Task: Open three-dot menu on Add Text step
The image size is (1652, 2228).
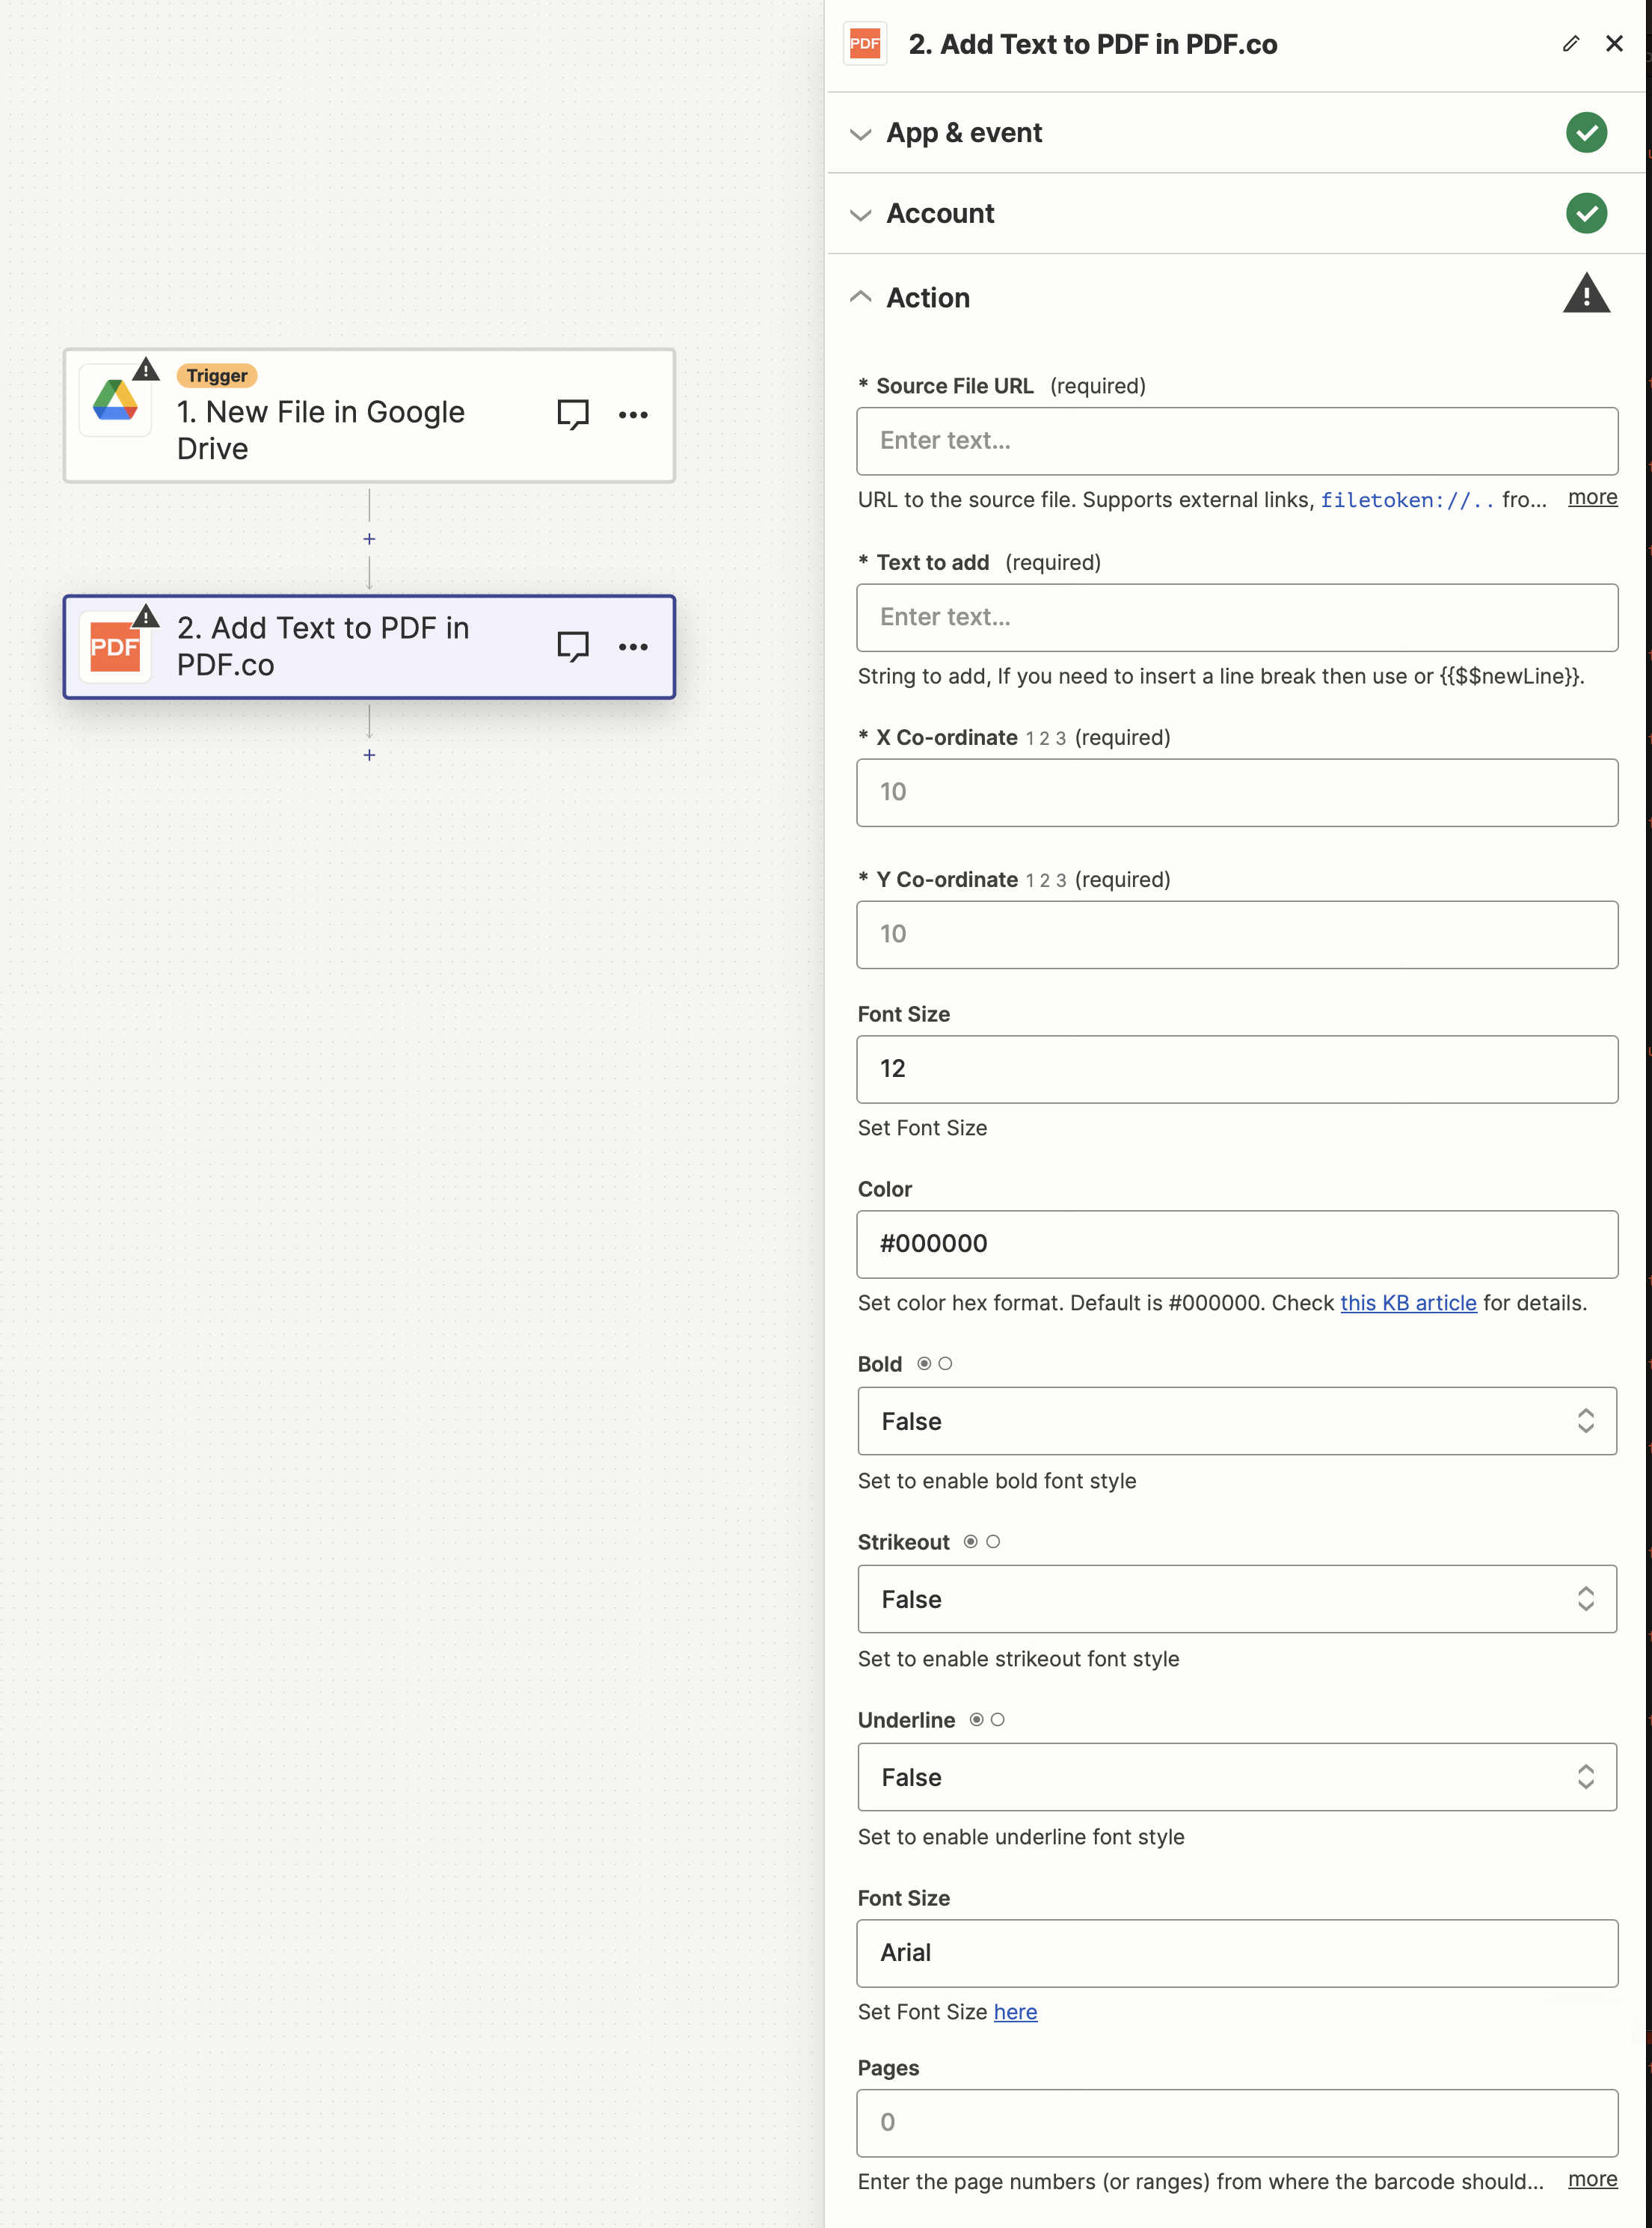Action: (633, 647)
